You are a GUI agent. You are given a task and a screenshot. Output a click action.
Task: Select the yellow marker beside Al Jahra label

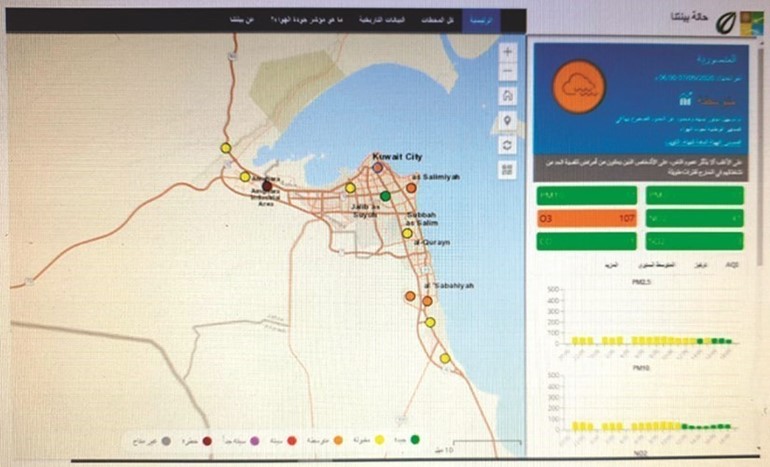[x=245, y=177]
